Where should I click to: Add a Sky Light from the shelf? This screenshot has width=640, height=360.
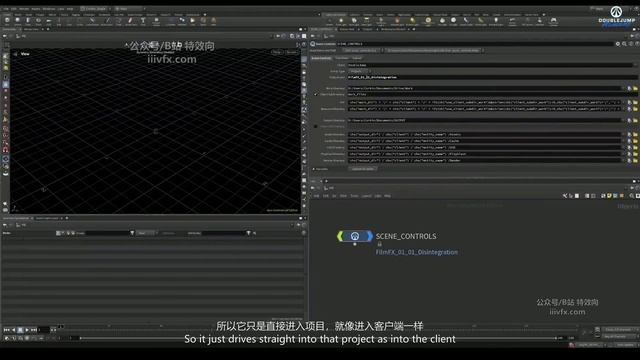(x=442, y=21)
